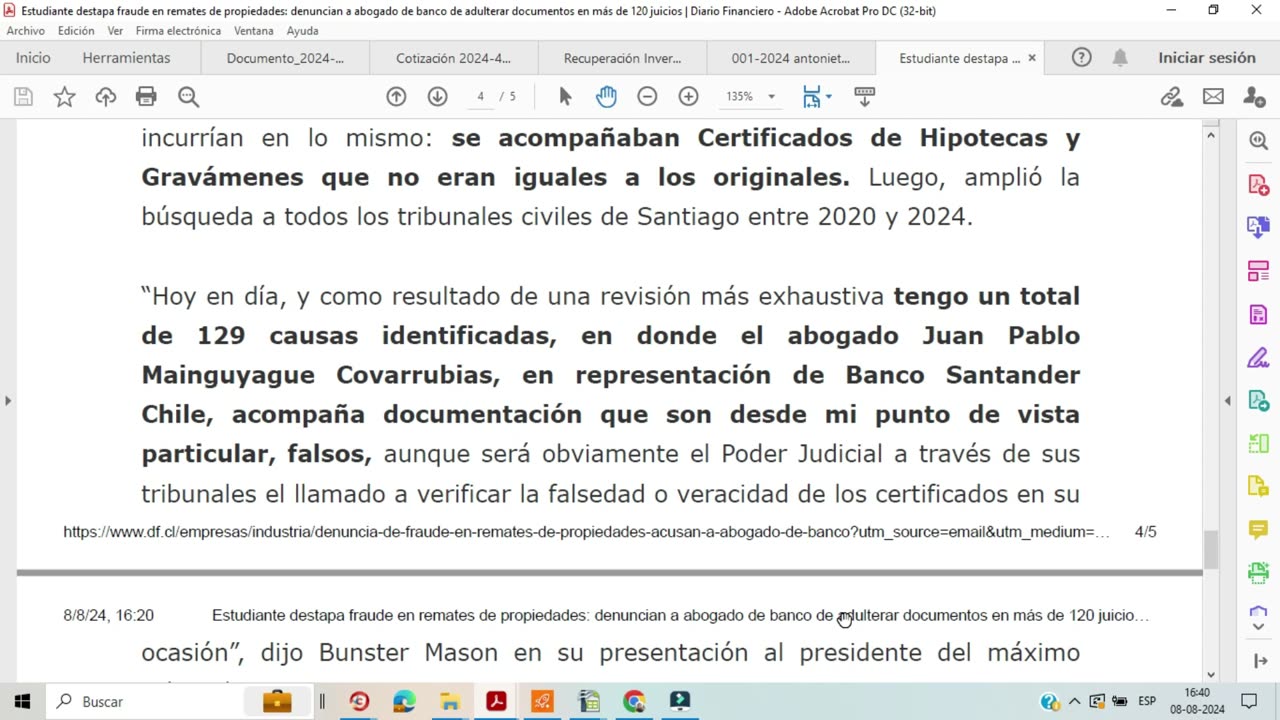Viewport: 1280px width, 720px height.
Task: Select the arrow selection tool
Action: click(565, 97)
